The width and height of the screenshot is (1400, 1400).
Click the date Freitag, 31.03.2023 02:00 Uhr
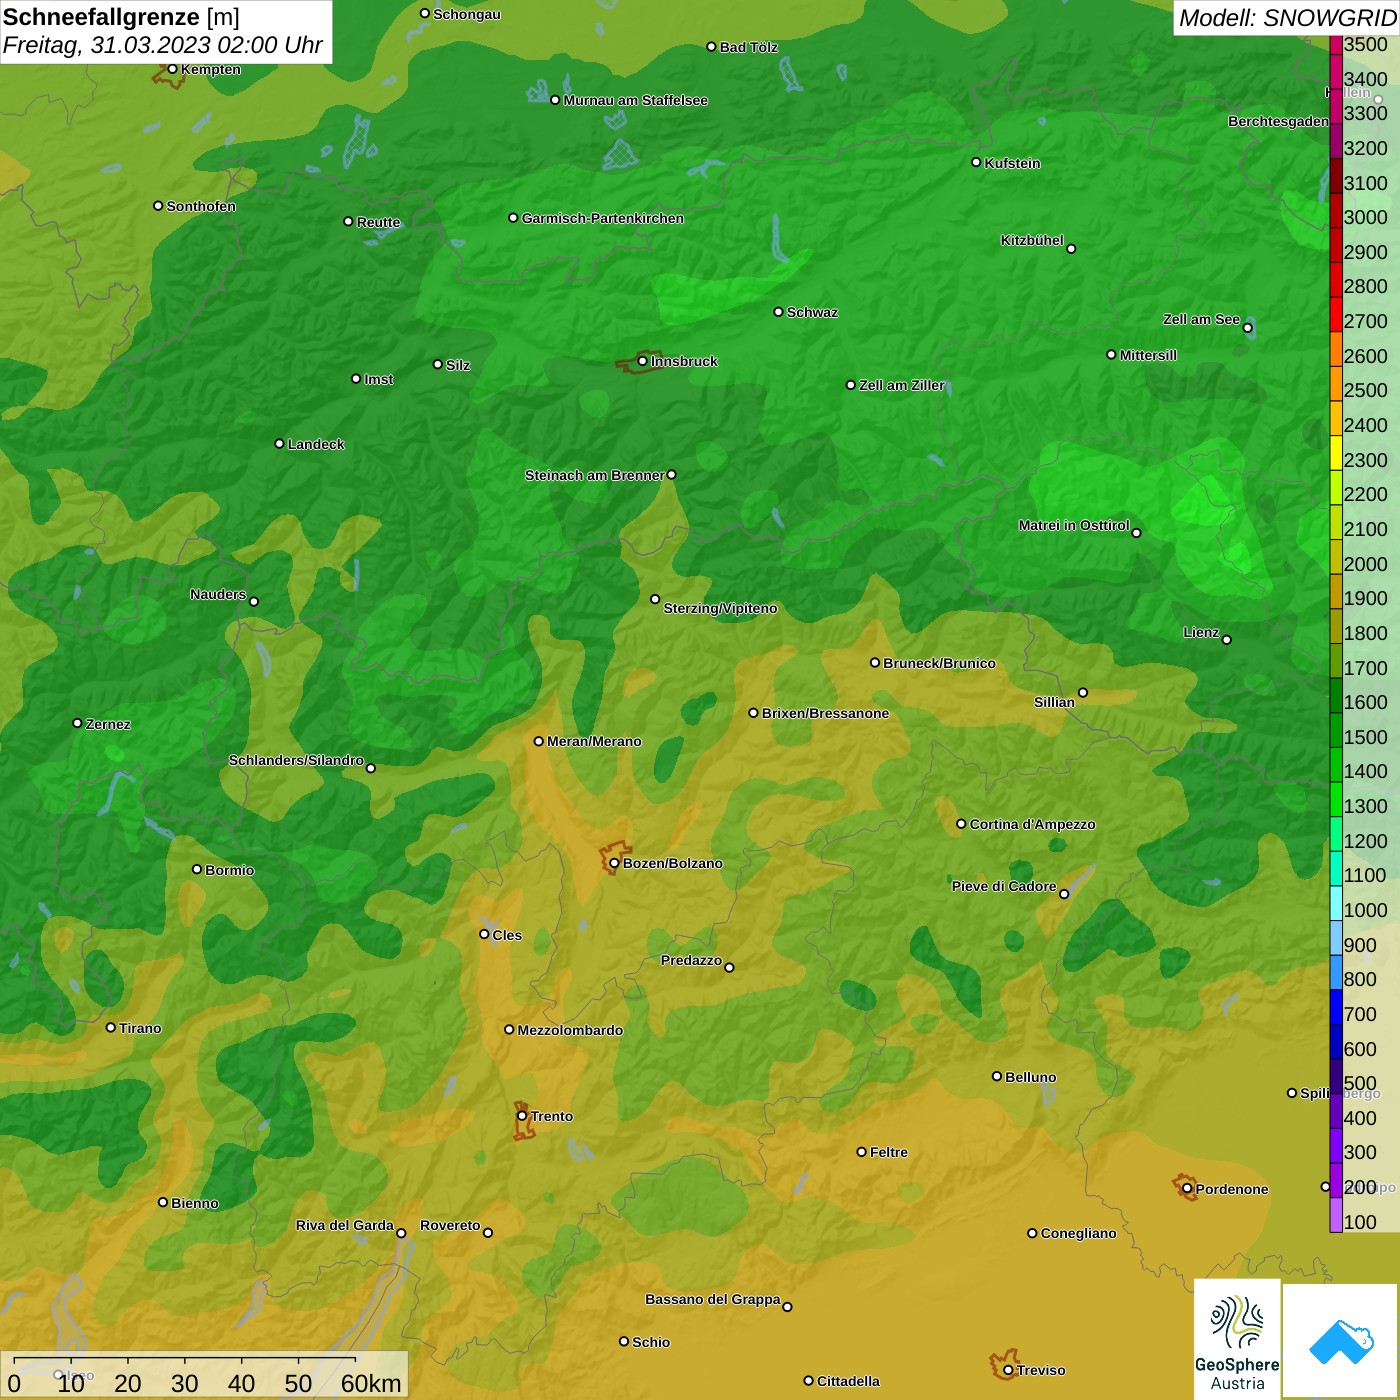(163, 45)
